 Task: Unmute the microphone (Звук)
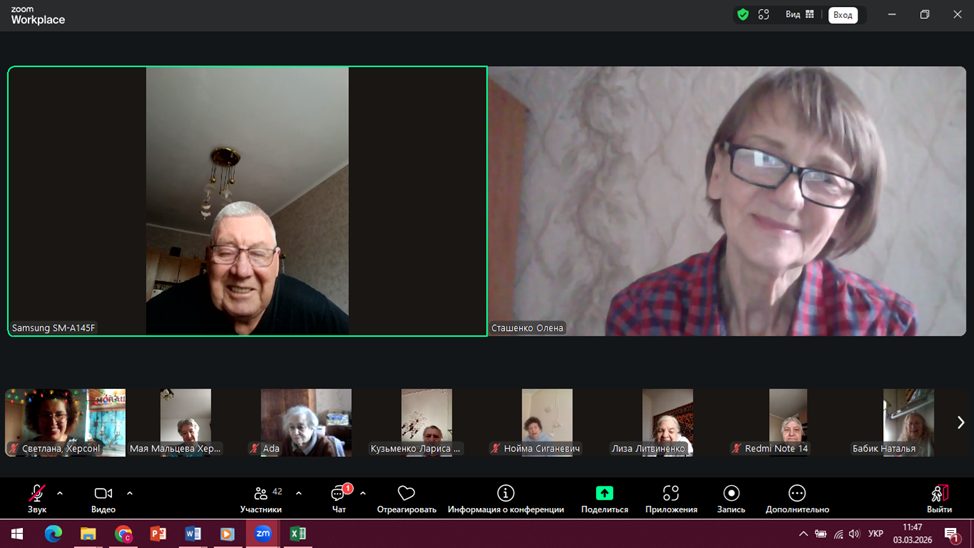(37, 494)
